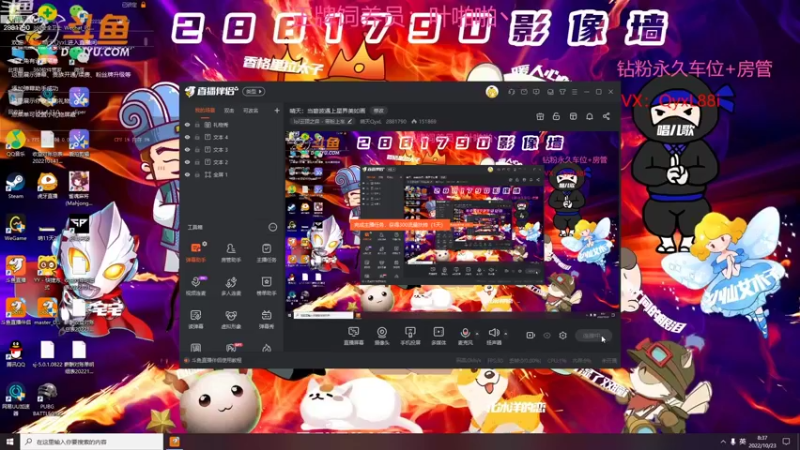Open the 多人连麦 multi-person mic tool
This screenshot has width=800, height=450.
point(231,286)
